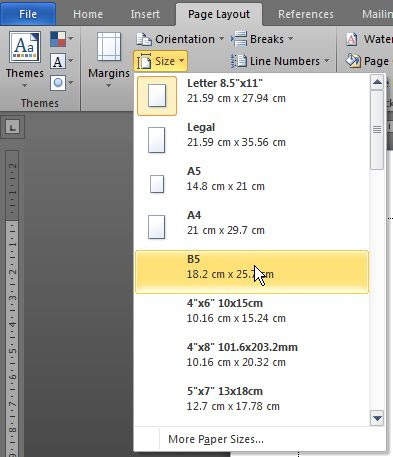Click the Legal page thumbnail icon
The height and width of the screenshot is (457, 393).
point(156,140)
